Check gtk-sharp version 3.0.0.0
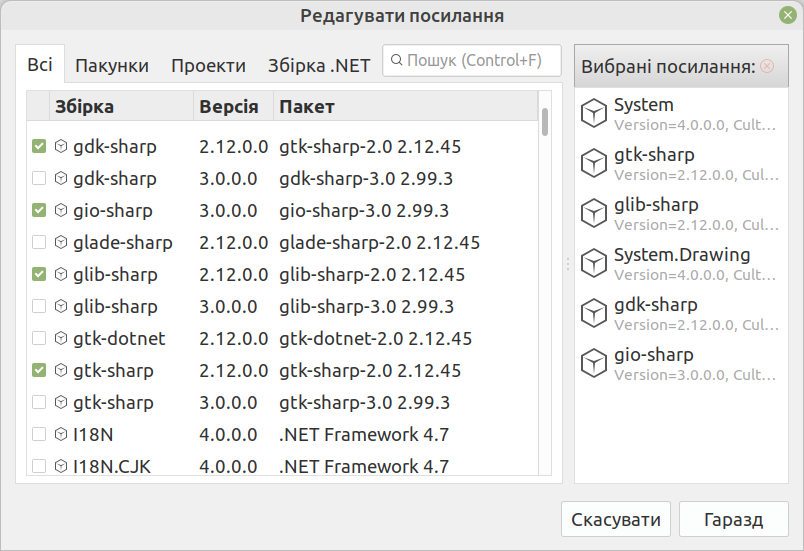 [39, 402]
